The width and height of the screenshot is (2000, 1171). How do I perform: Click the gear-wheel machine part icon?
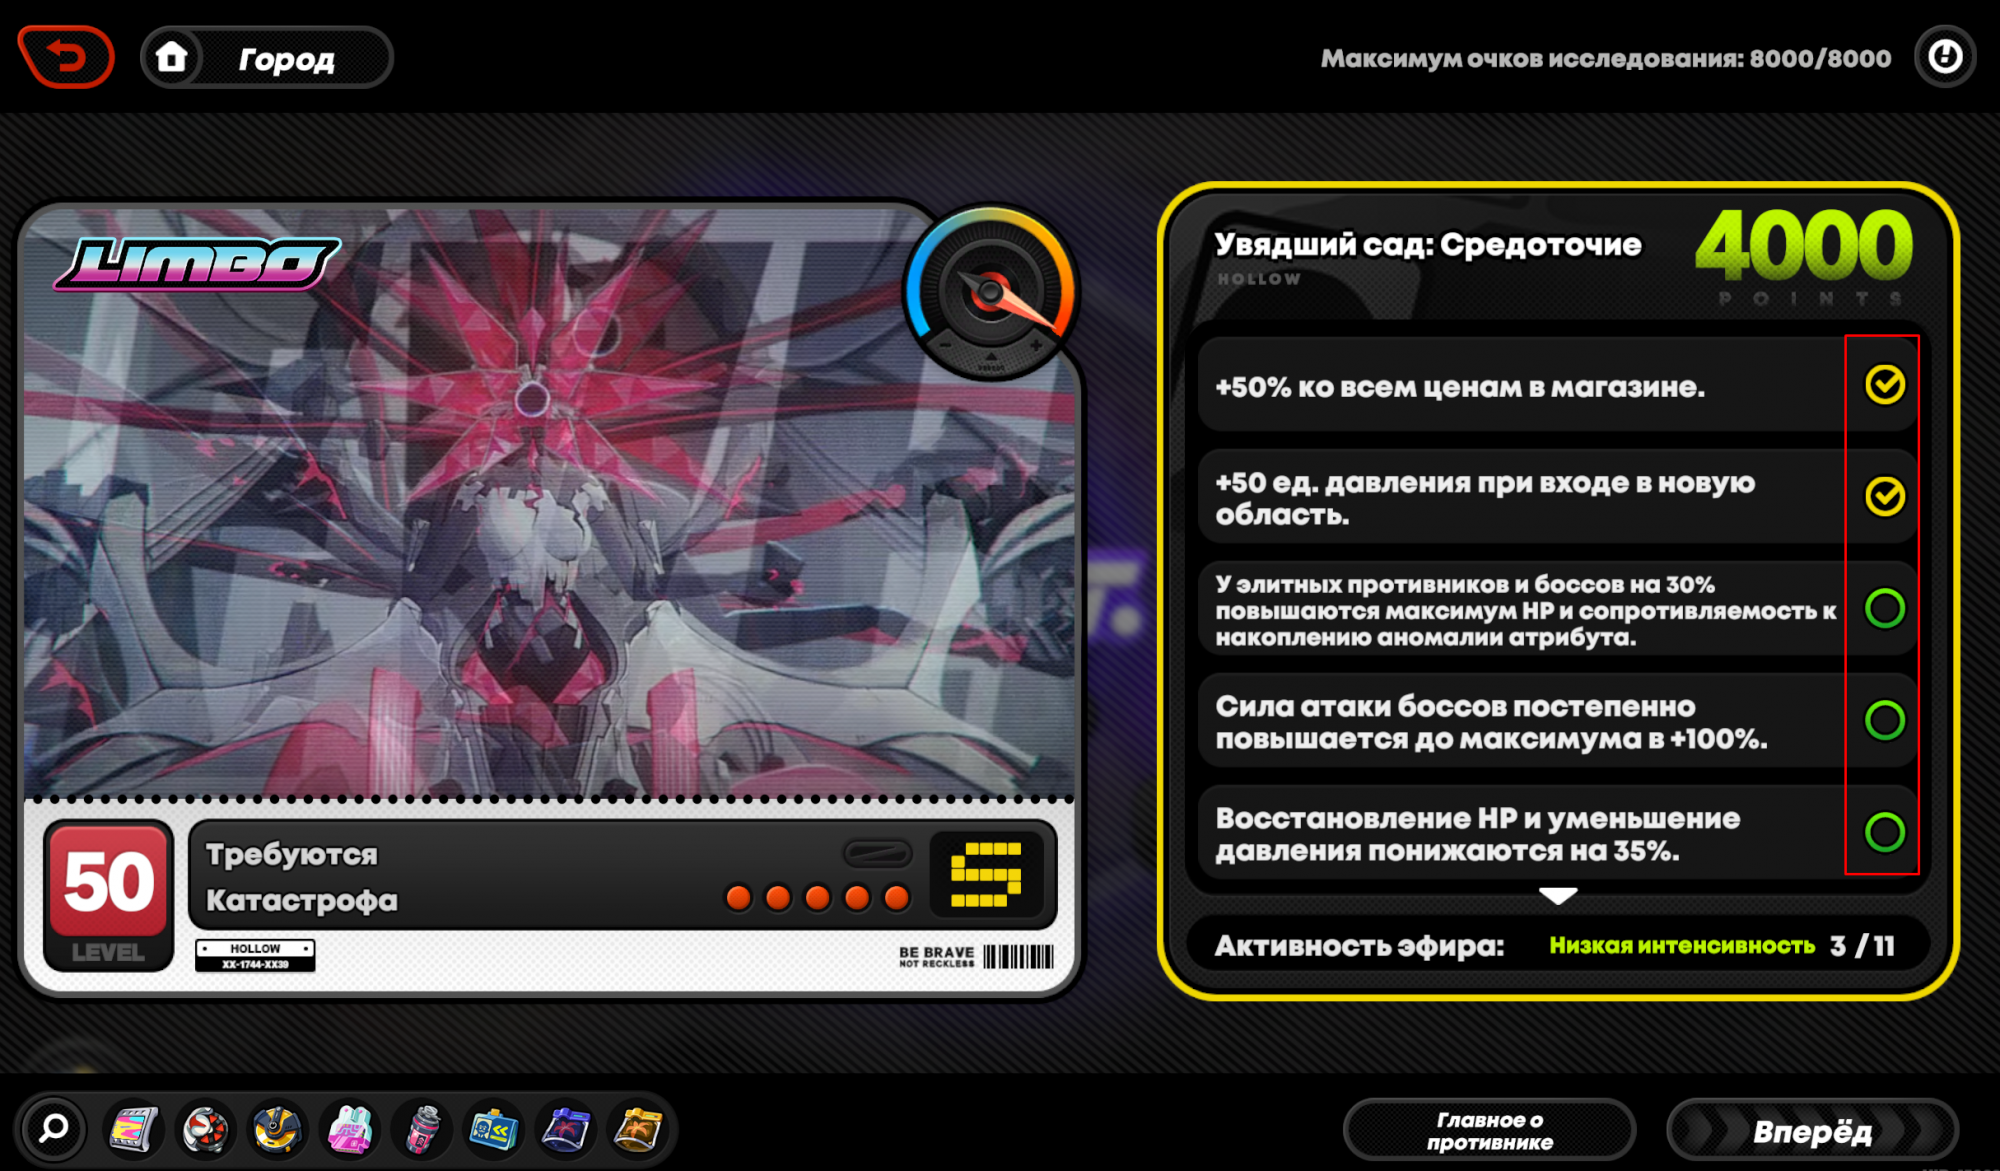pyautogui.click(x=205, y=1129)
